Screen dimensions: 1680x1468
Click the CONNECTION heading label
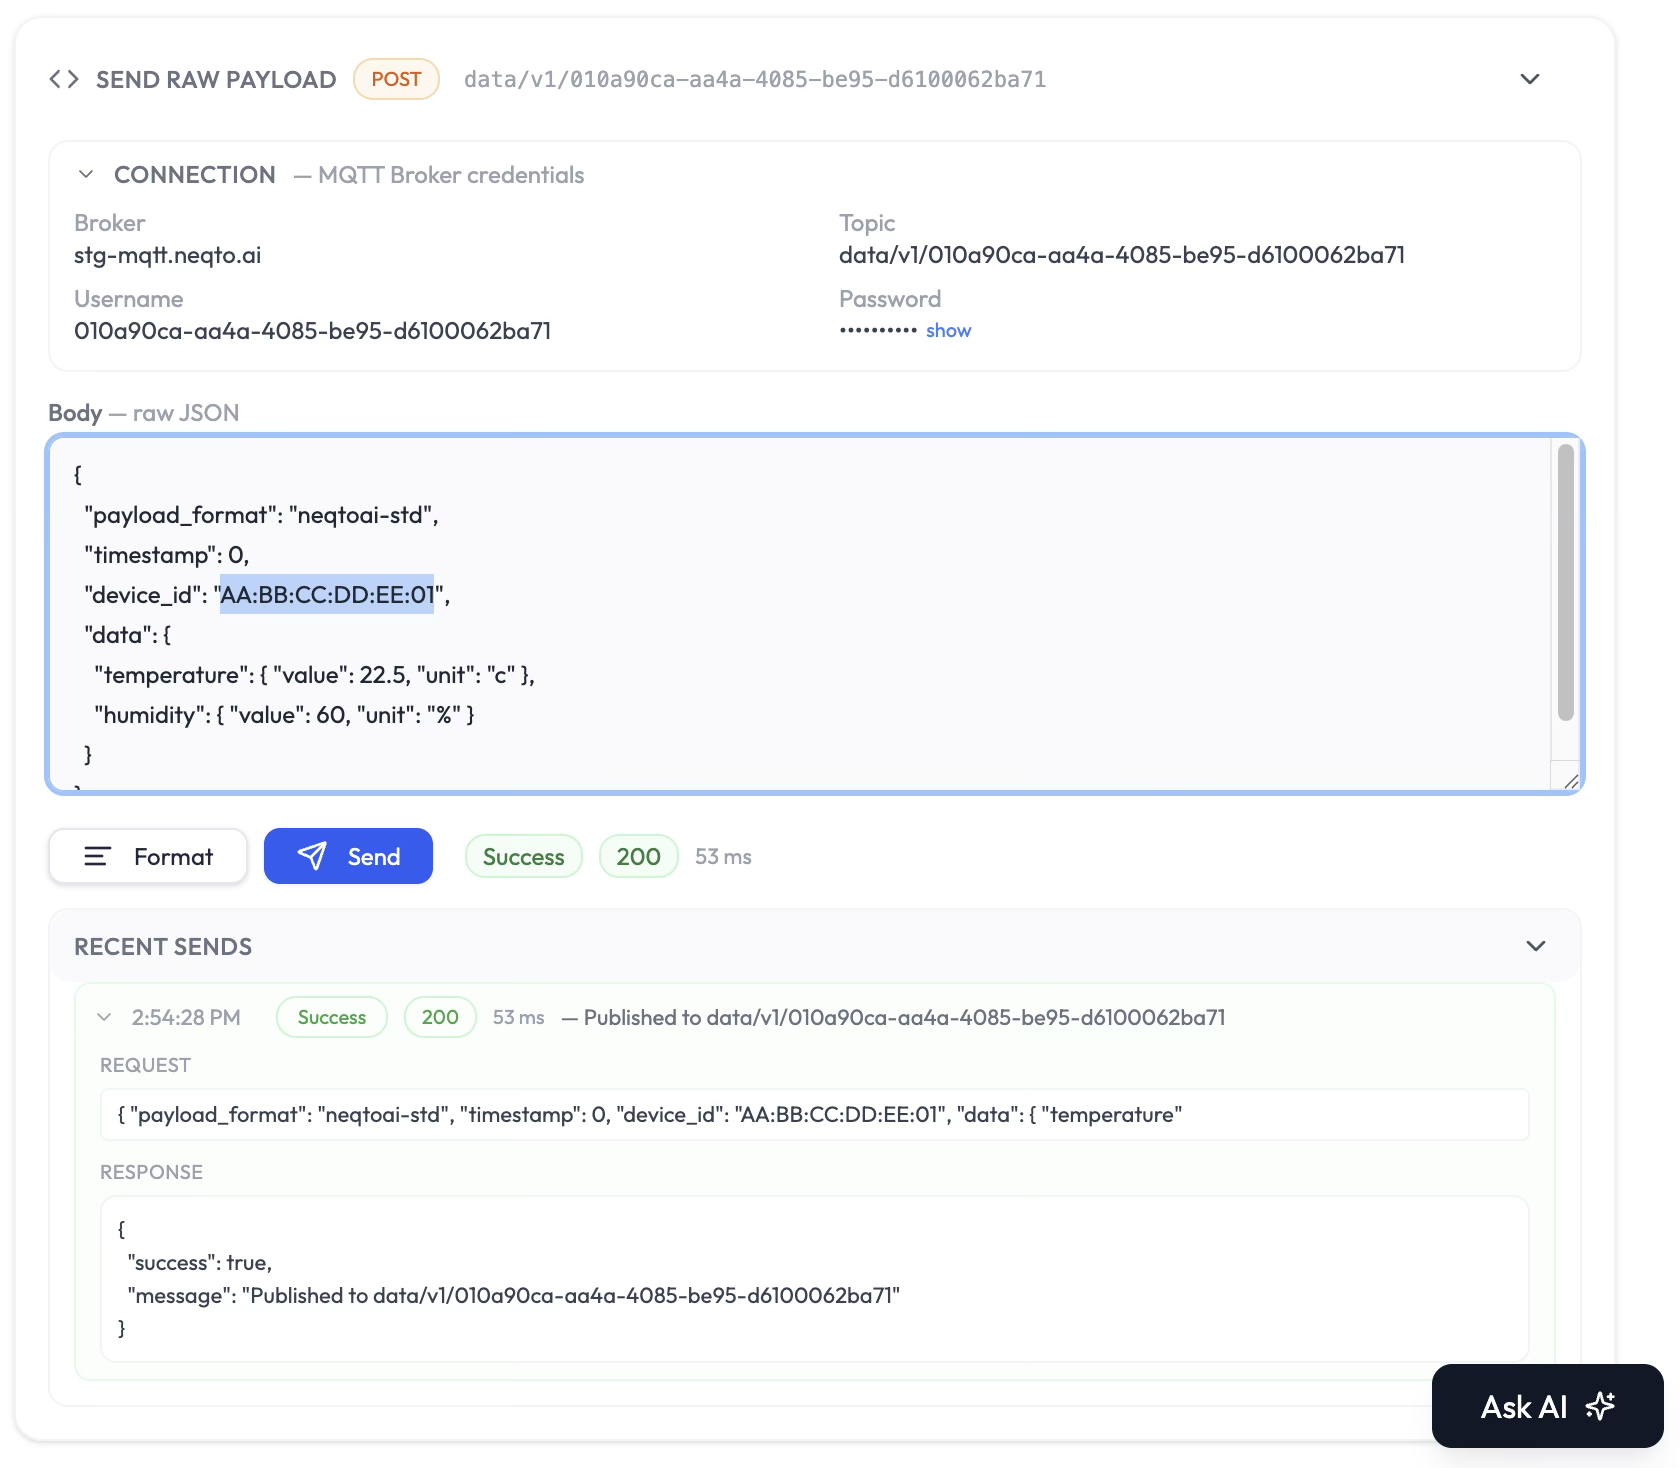tap(195, 174)
